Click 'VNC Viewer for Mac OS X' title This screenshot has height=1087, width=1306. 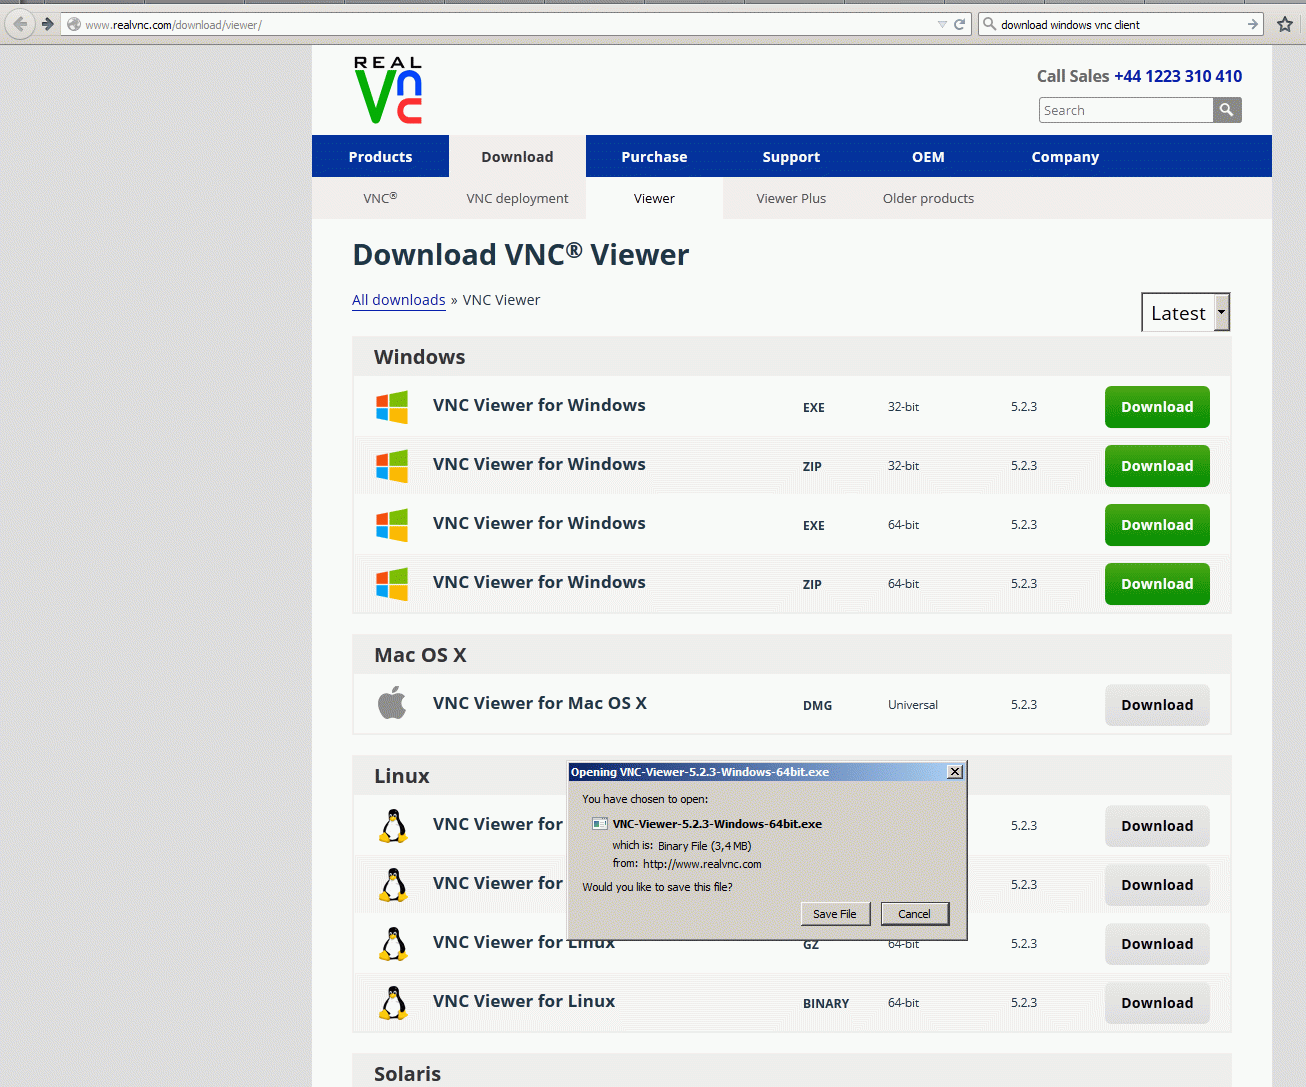tap(540, 703)
